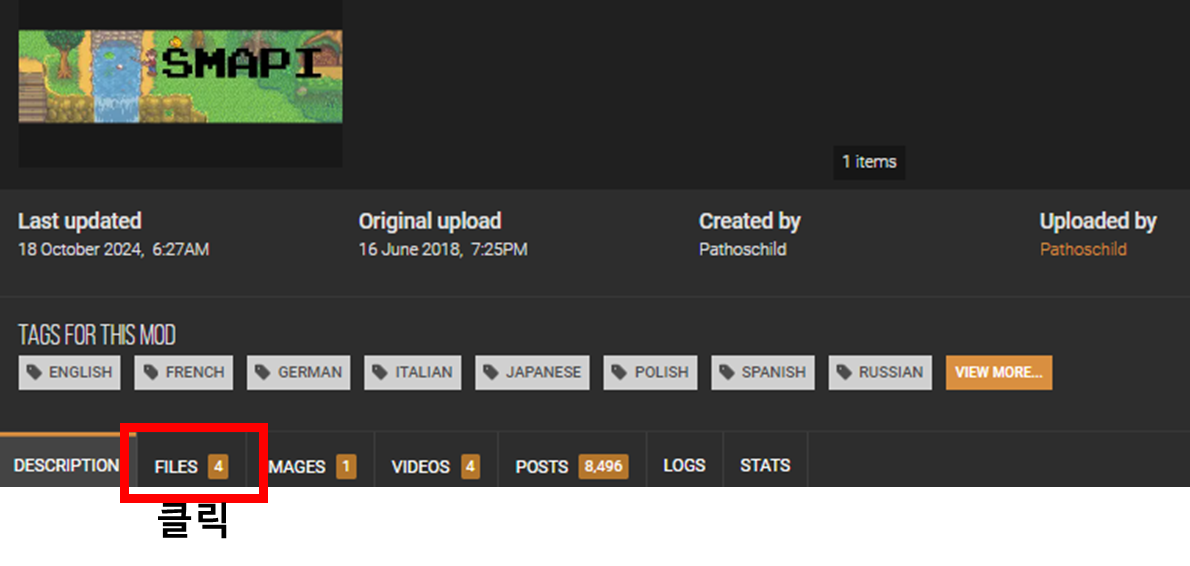This screenshot has width=1190, height=566.
Task: Switch to the Description tab
Action: coord(66,466)
